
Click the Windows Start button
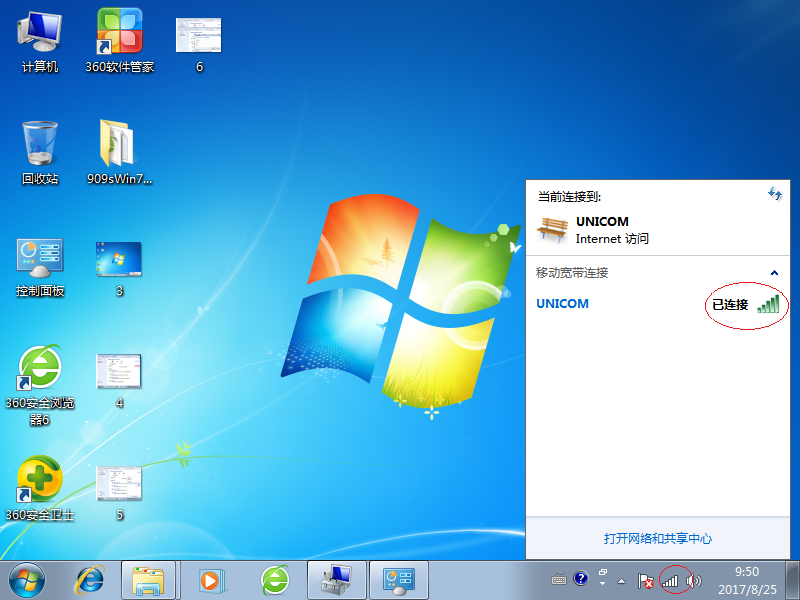pos(27,581)
